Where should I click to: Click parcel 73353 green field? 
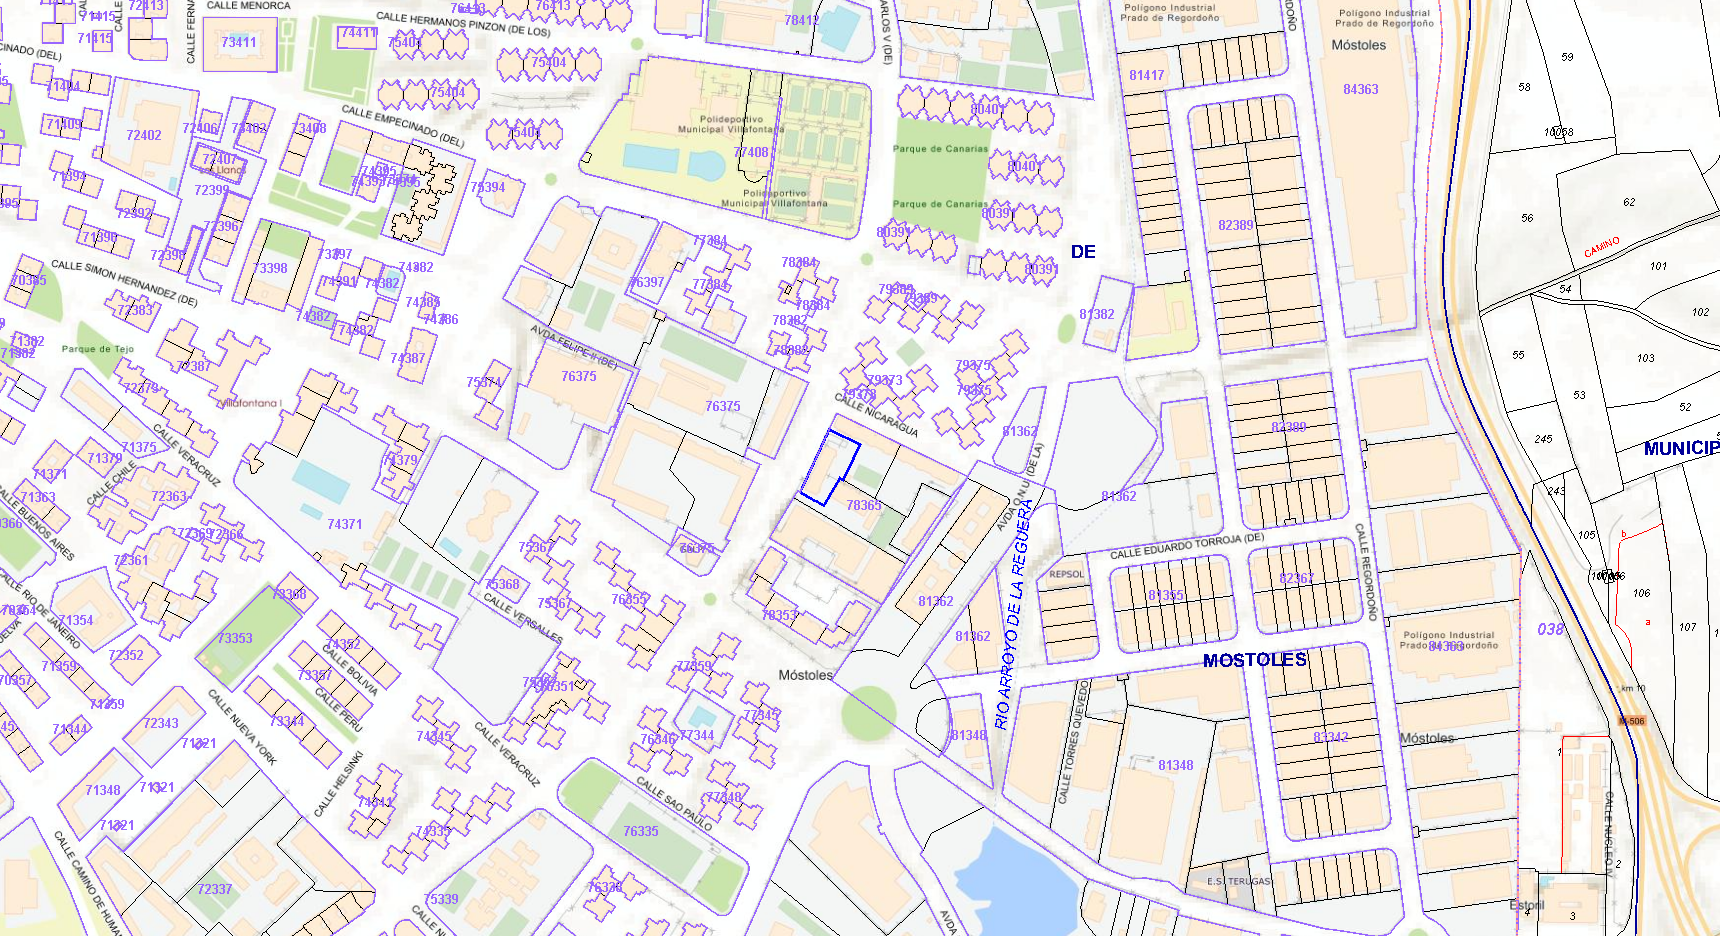point(235,638)
